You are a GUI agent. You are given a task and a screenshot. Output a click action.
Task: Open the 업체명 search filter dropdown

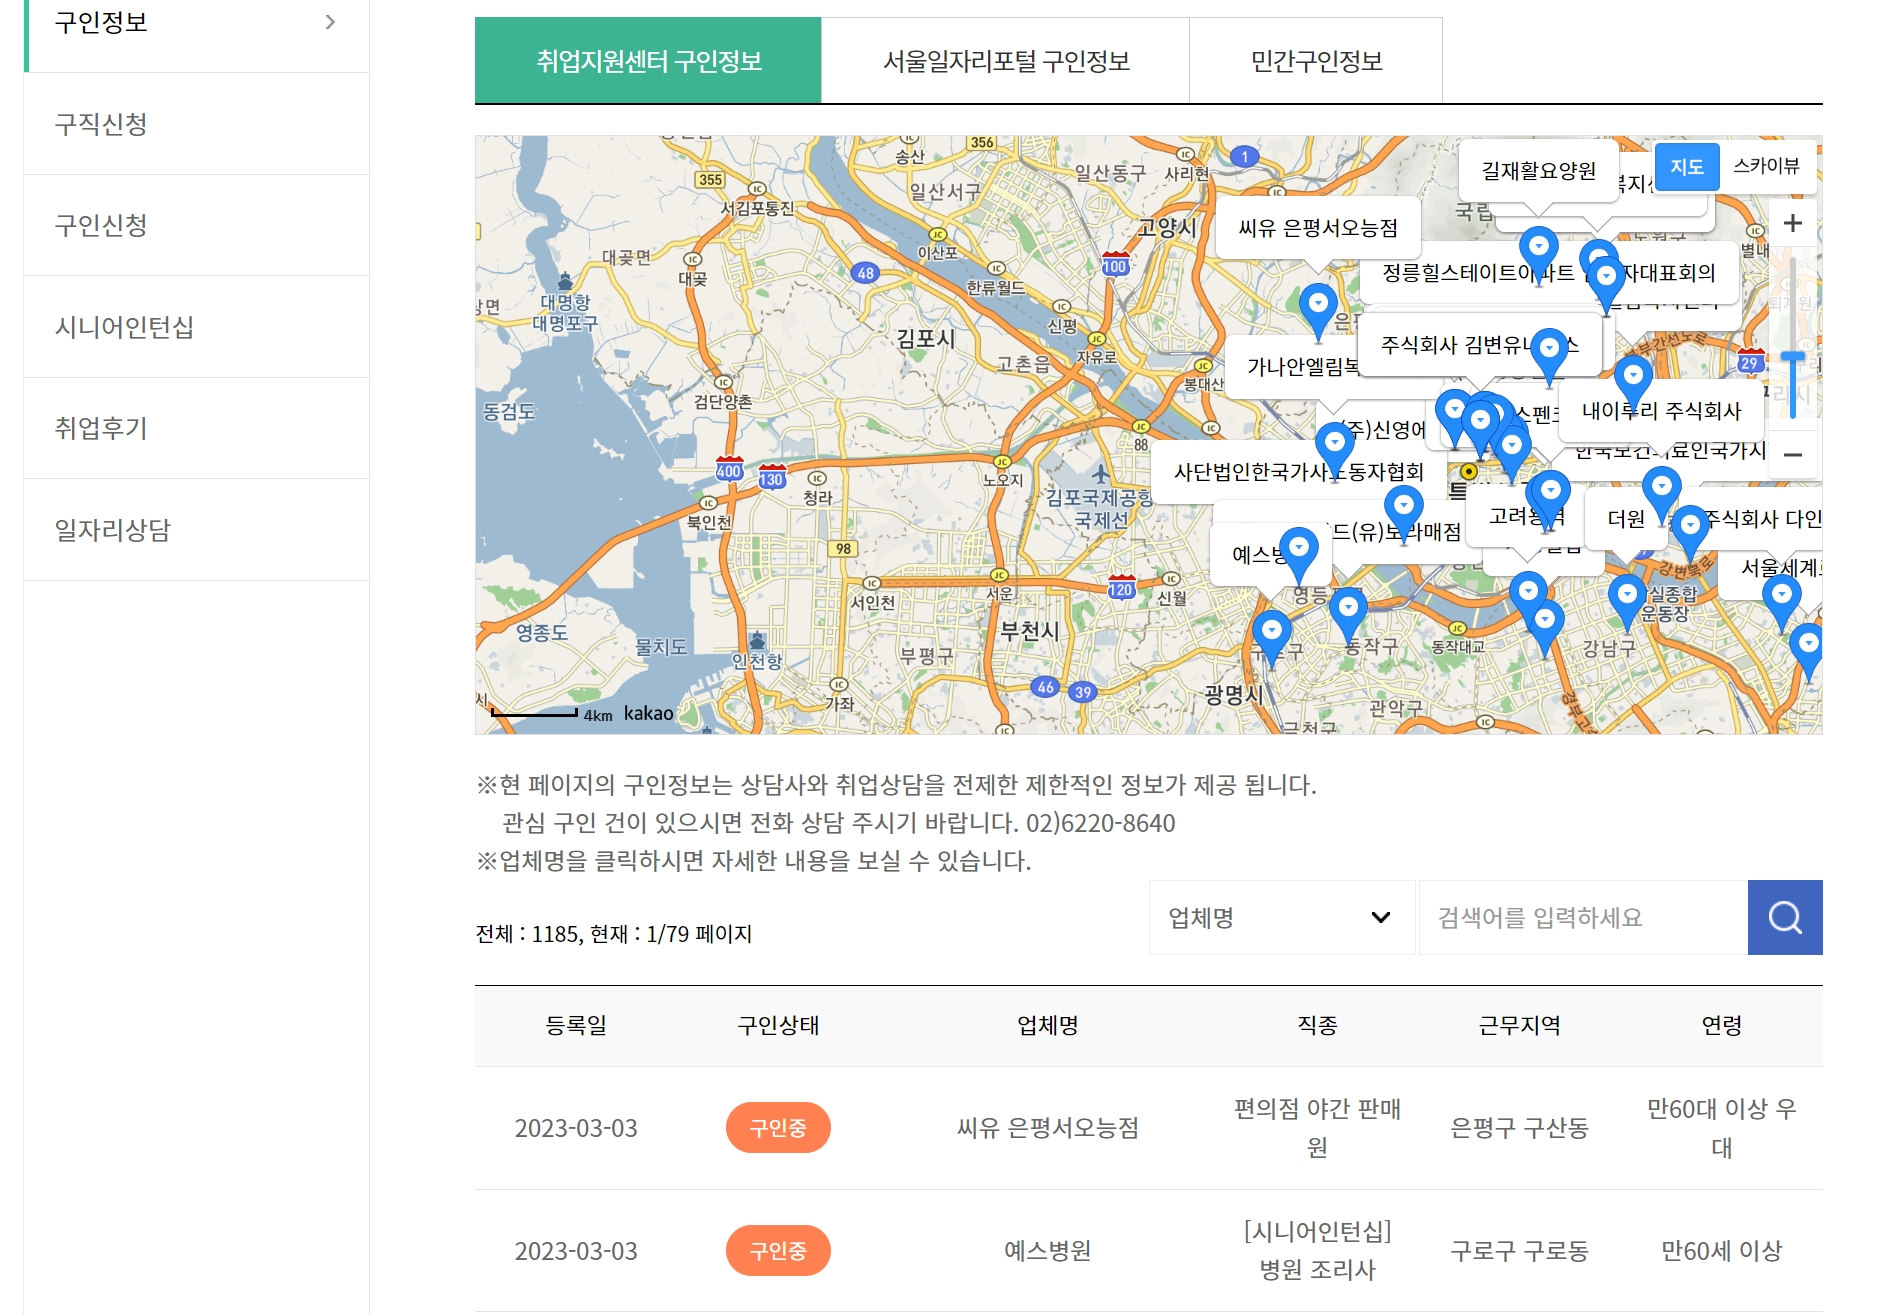[1281, 917]
